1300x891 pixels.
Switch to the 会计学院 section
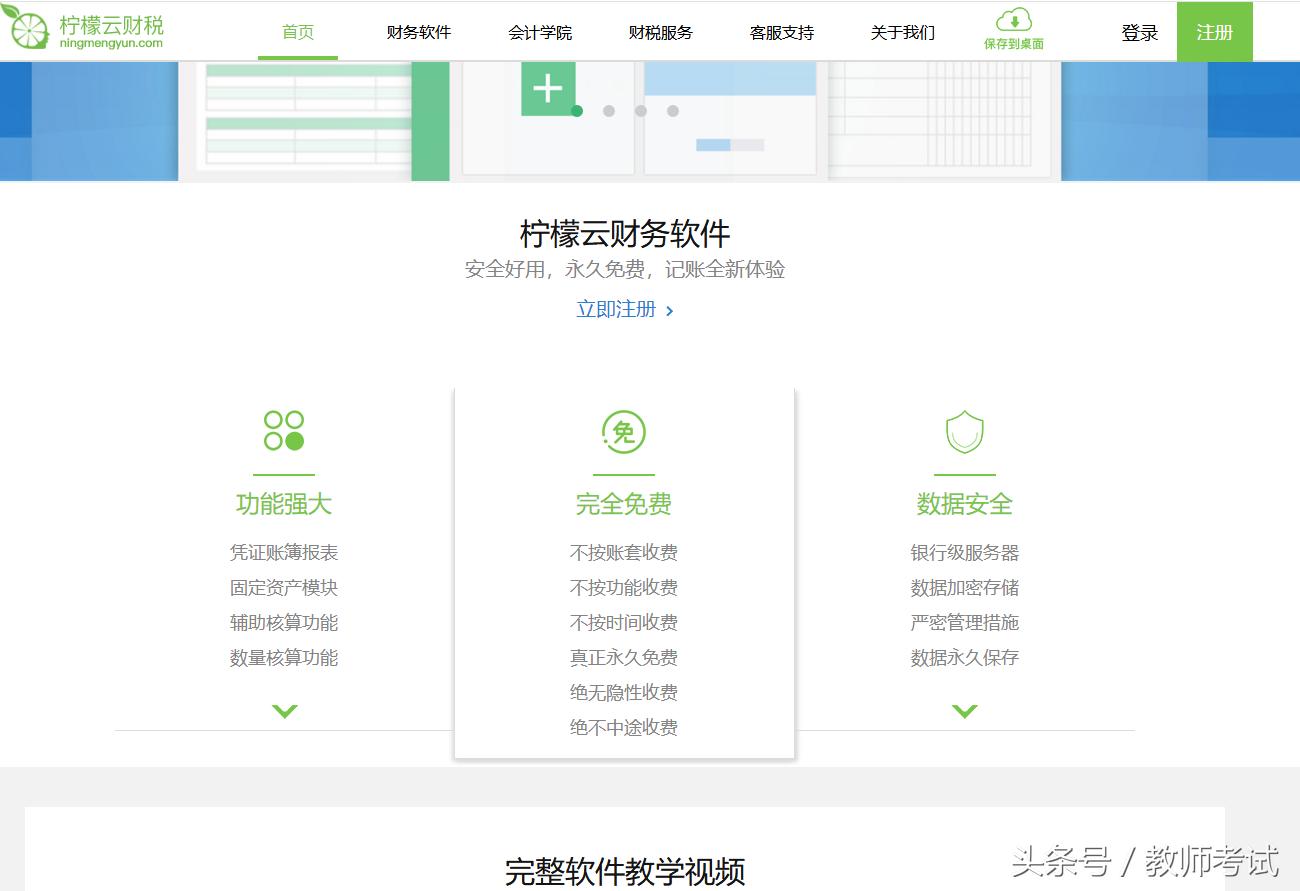[540, 31]
